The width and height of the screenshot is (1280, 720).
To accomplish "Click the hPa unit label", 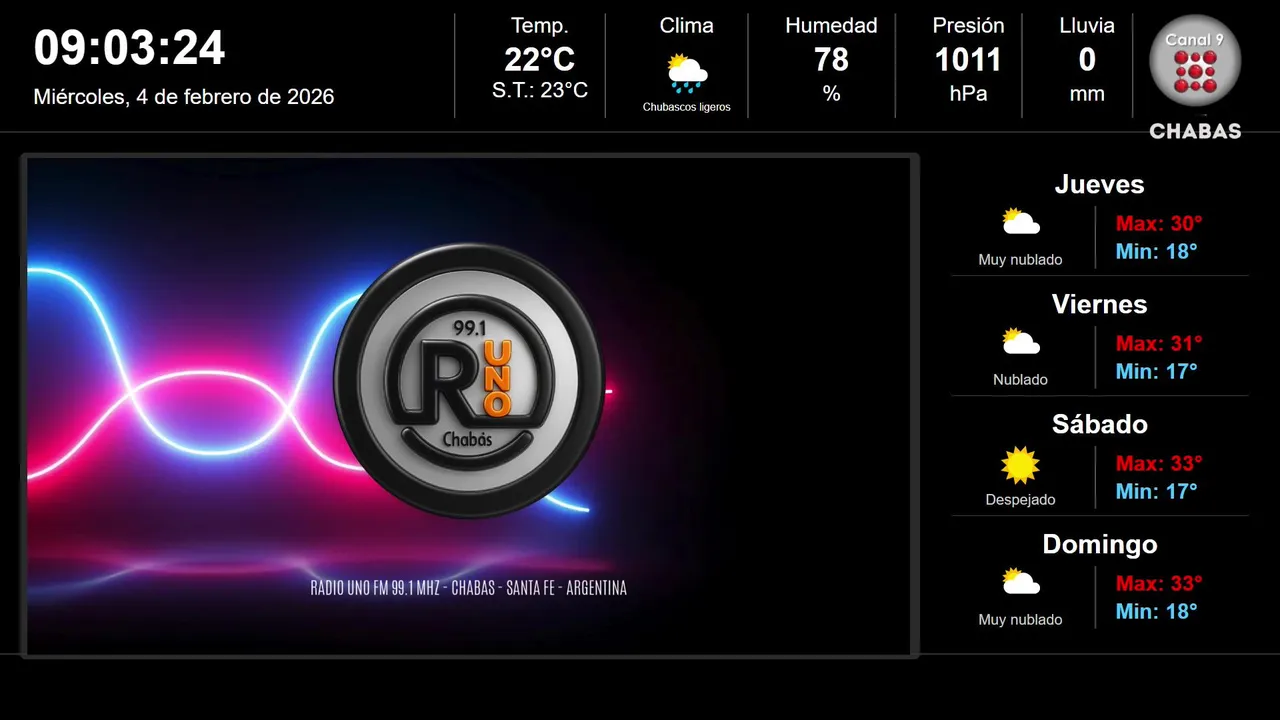I will tap(968, 94).
